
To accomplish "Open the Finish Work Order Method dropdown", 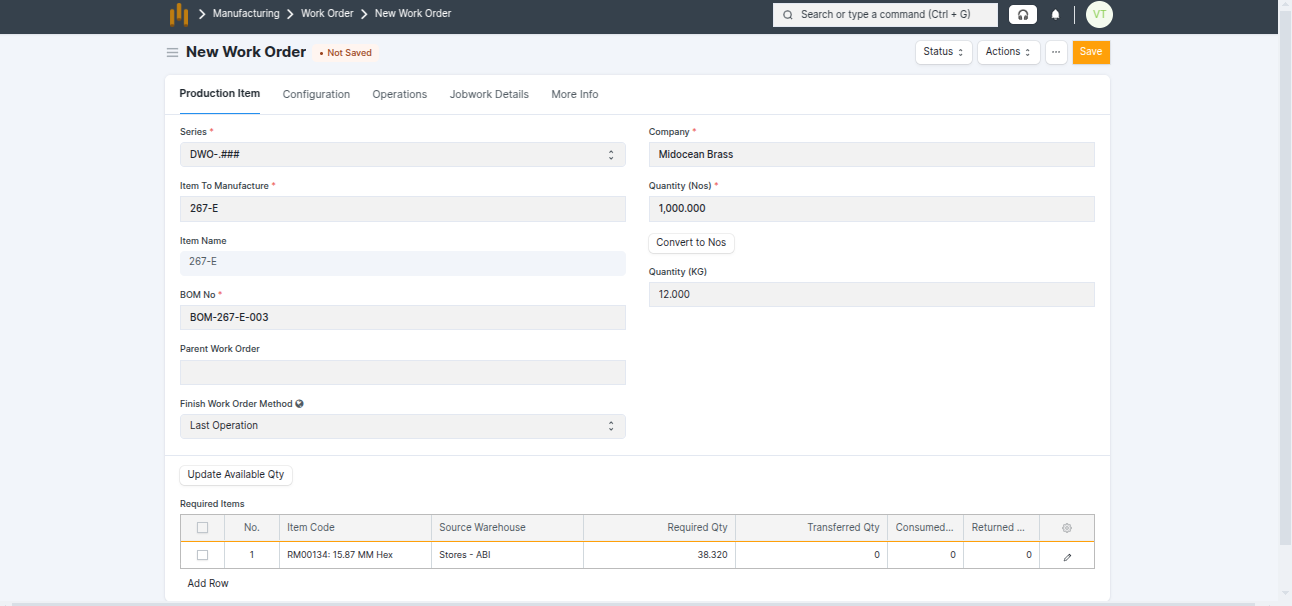I will pos(402,426).
